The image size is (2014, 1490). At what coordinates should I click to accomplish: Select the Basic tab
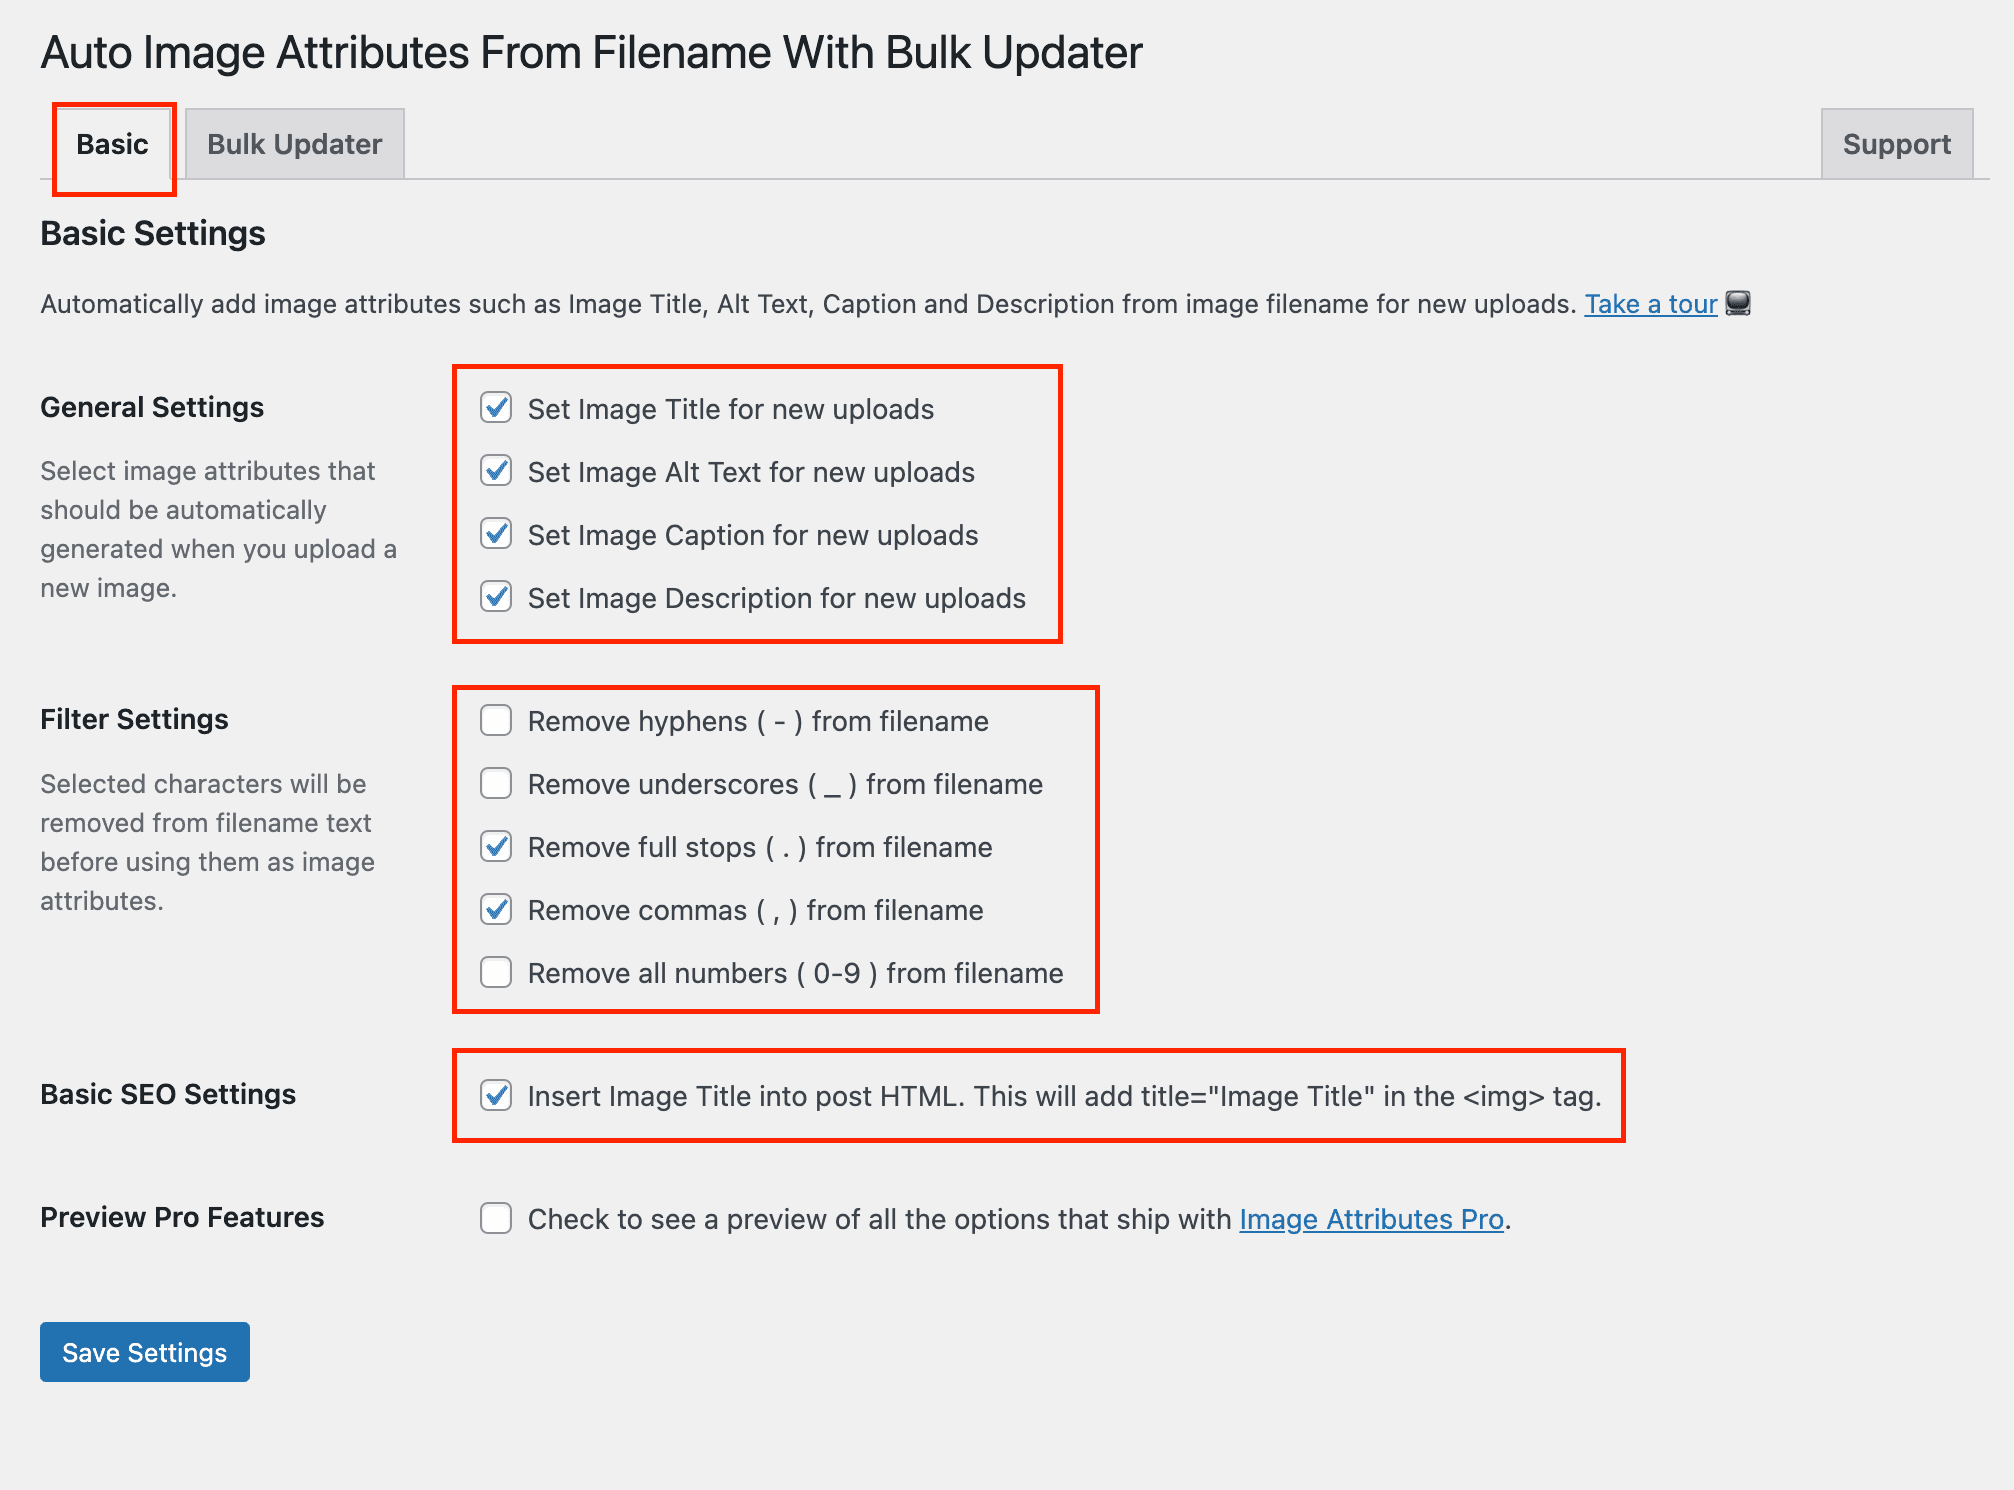pyautogui.click(x=112, y=144)
